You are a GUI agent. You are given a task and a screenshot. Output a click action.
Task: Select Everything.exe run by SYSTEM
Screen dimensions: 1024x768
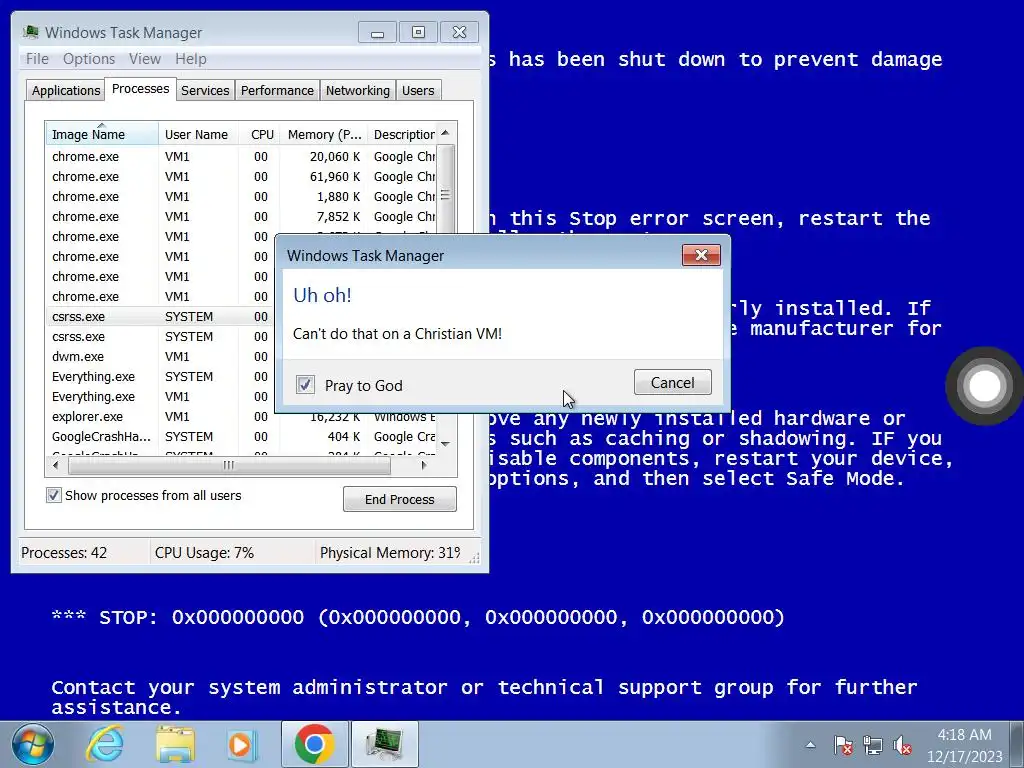click(161, 377)
